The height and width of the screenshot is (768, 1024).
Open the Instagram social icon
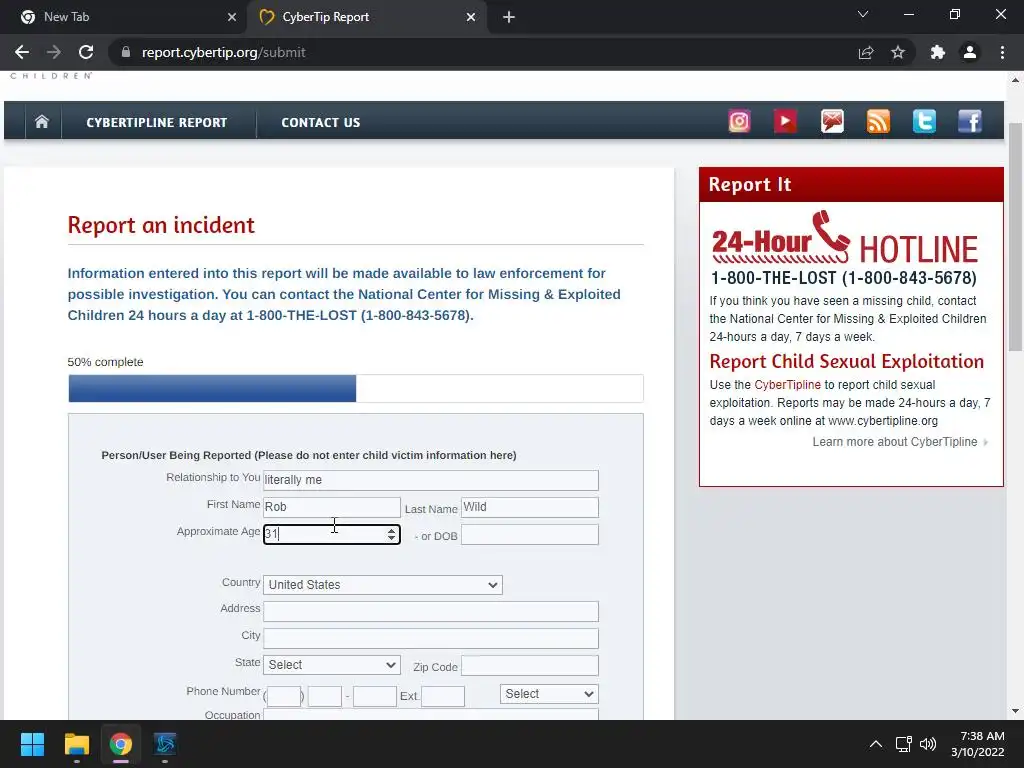739,121
